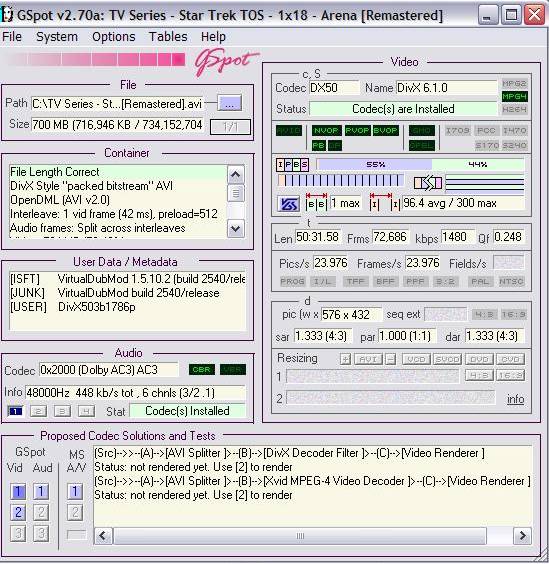Open the Options menu
549x564 pixels.
pyautogui.click(x=114, y=37)
